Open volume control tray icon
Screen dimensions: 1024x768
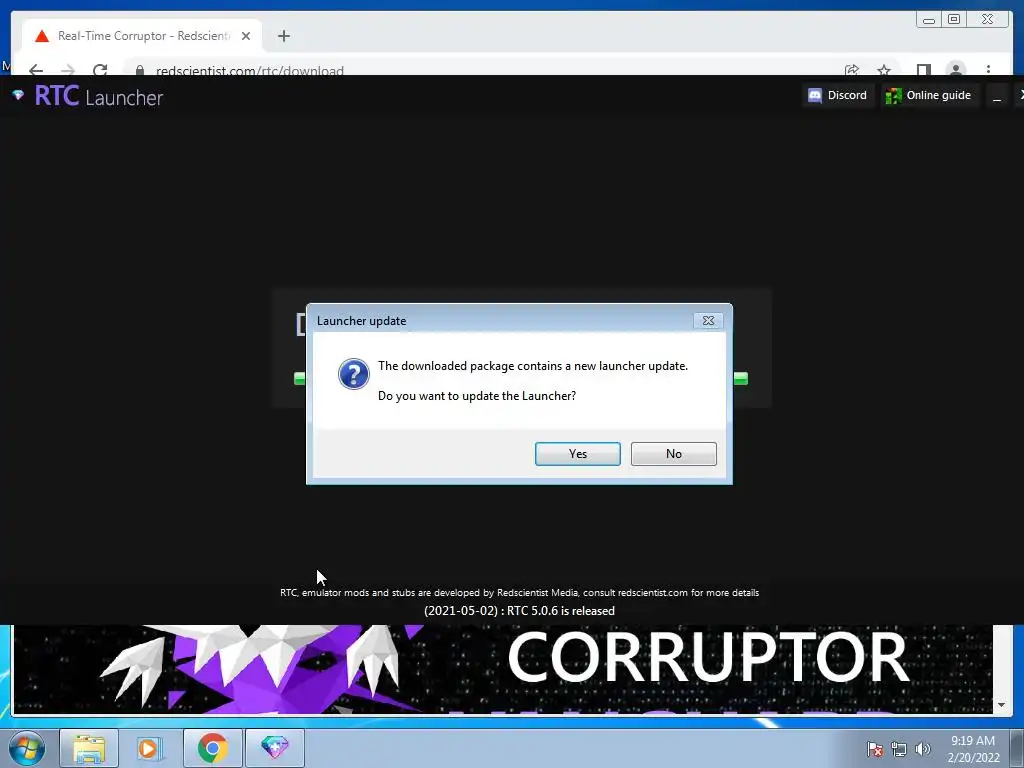[923, 749]
